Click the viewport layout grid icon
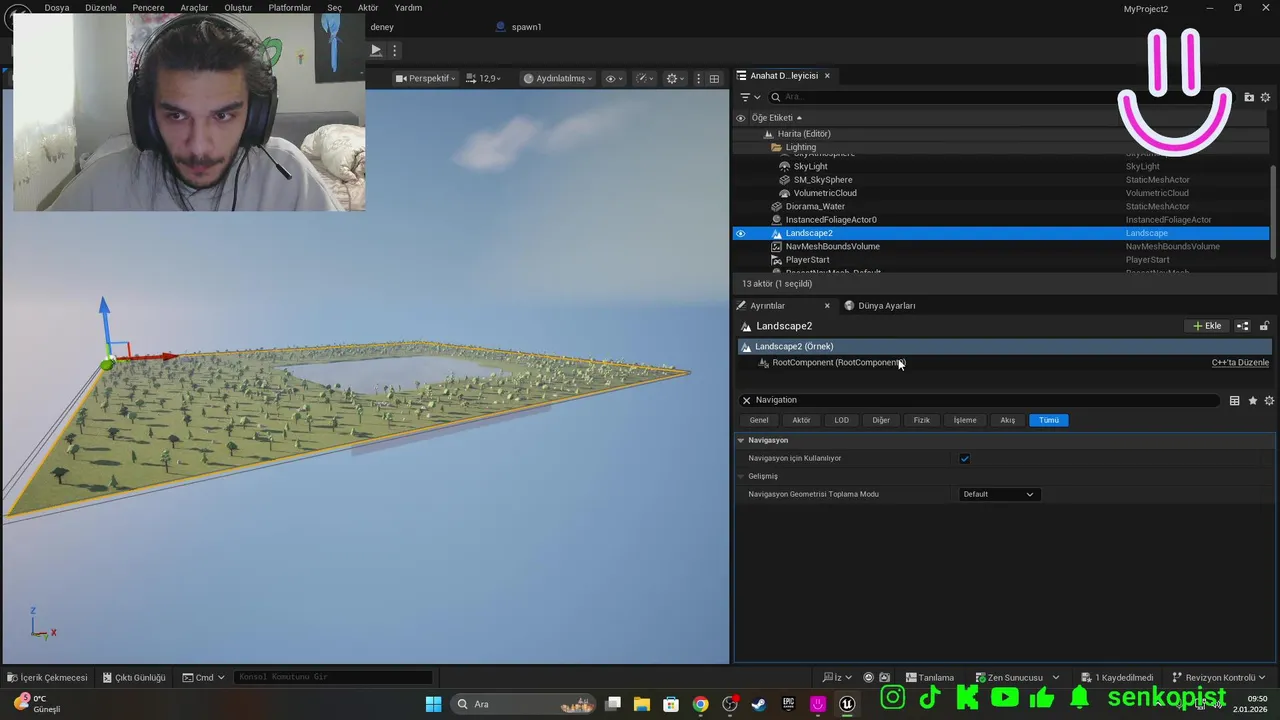 pos(714,78)
